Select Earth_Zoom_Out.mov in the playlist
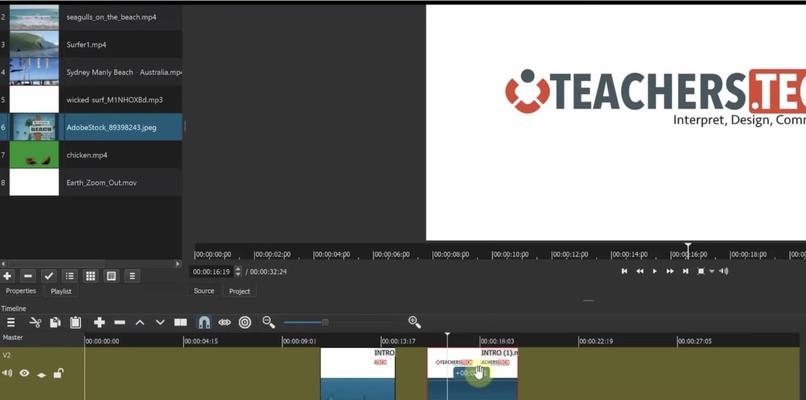806x400 pixels. point(90,182)
